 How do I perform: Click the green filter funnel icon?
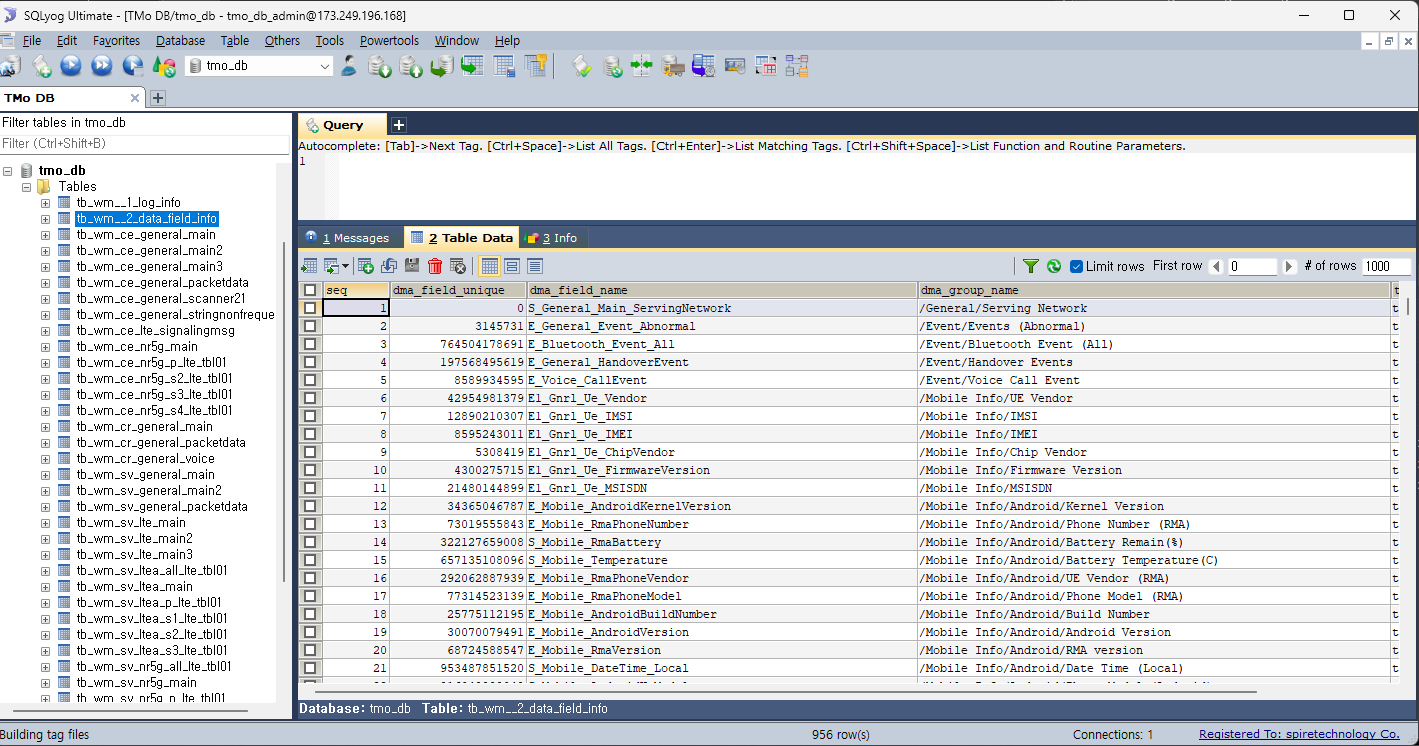tap(1030, 266)
